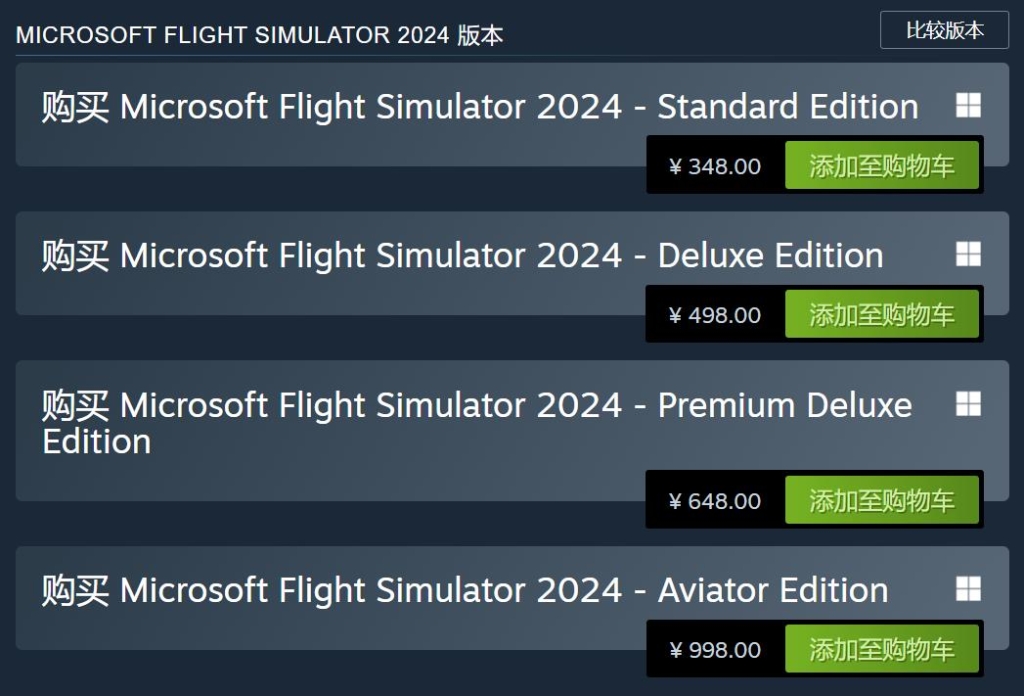The height and width of the screenshot is (696, 1024).
Task: Click Windows platform icon for Standard Edition
Action: [x=968, y=106]
